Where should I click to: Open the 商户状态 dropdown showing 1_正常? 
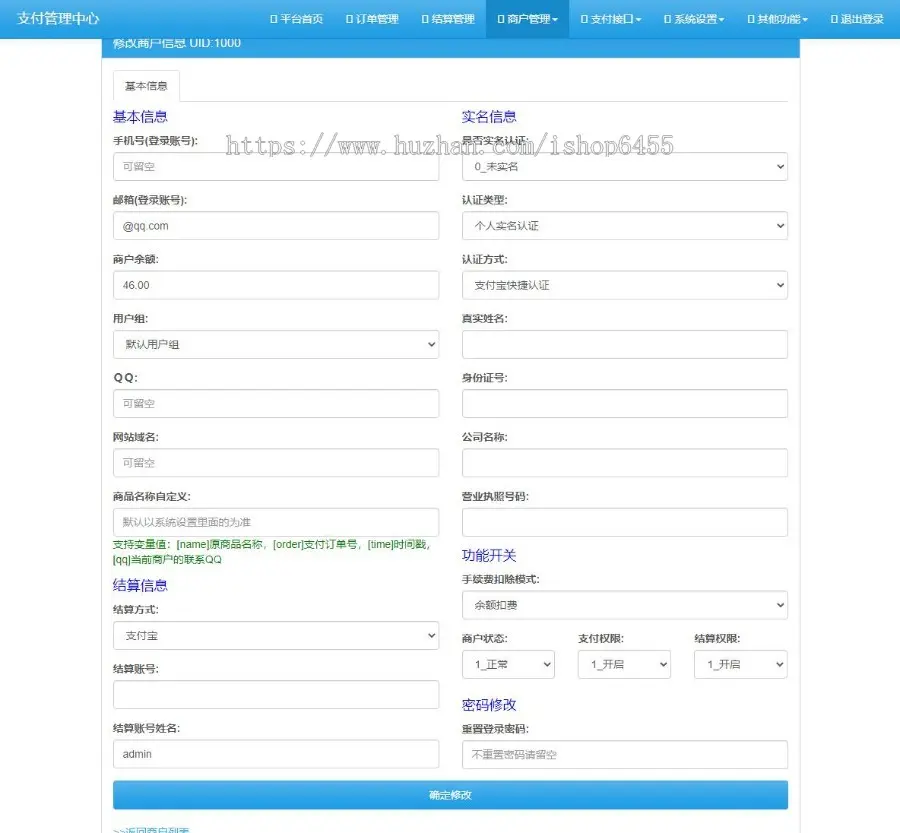(509, 664)
